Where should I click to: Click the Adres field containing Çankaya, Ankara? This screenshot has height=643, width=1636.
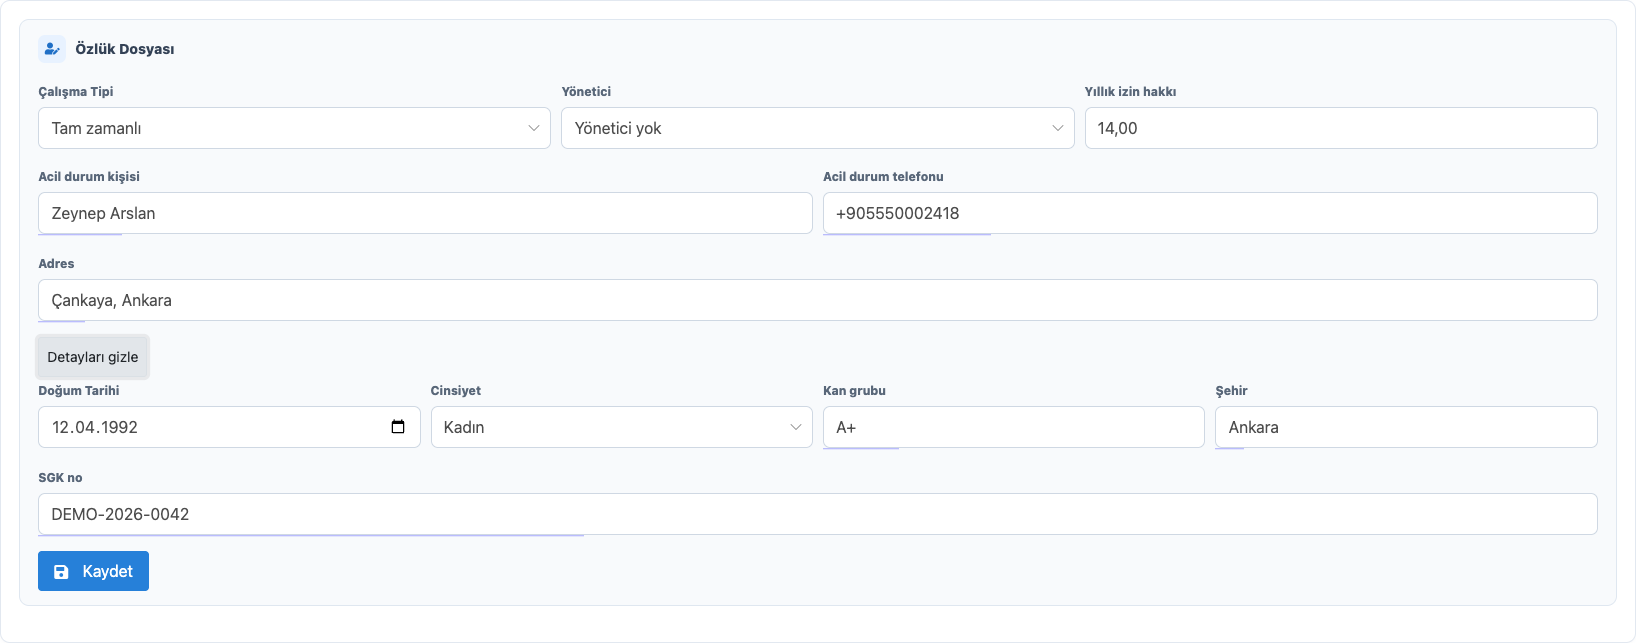click(818, 300)
